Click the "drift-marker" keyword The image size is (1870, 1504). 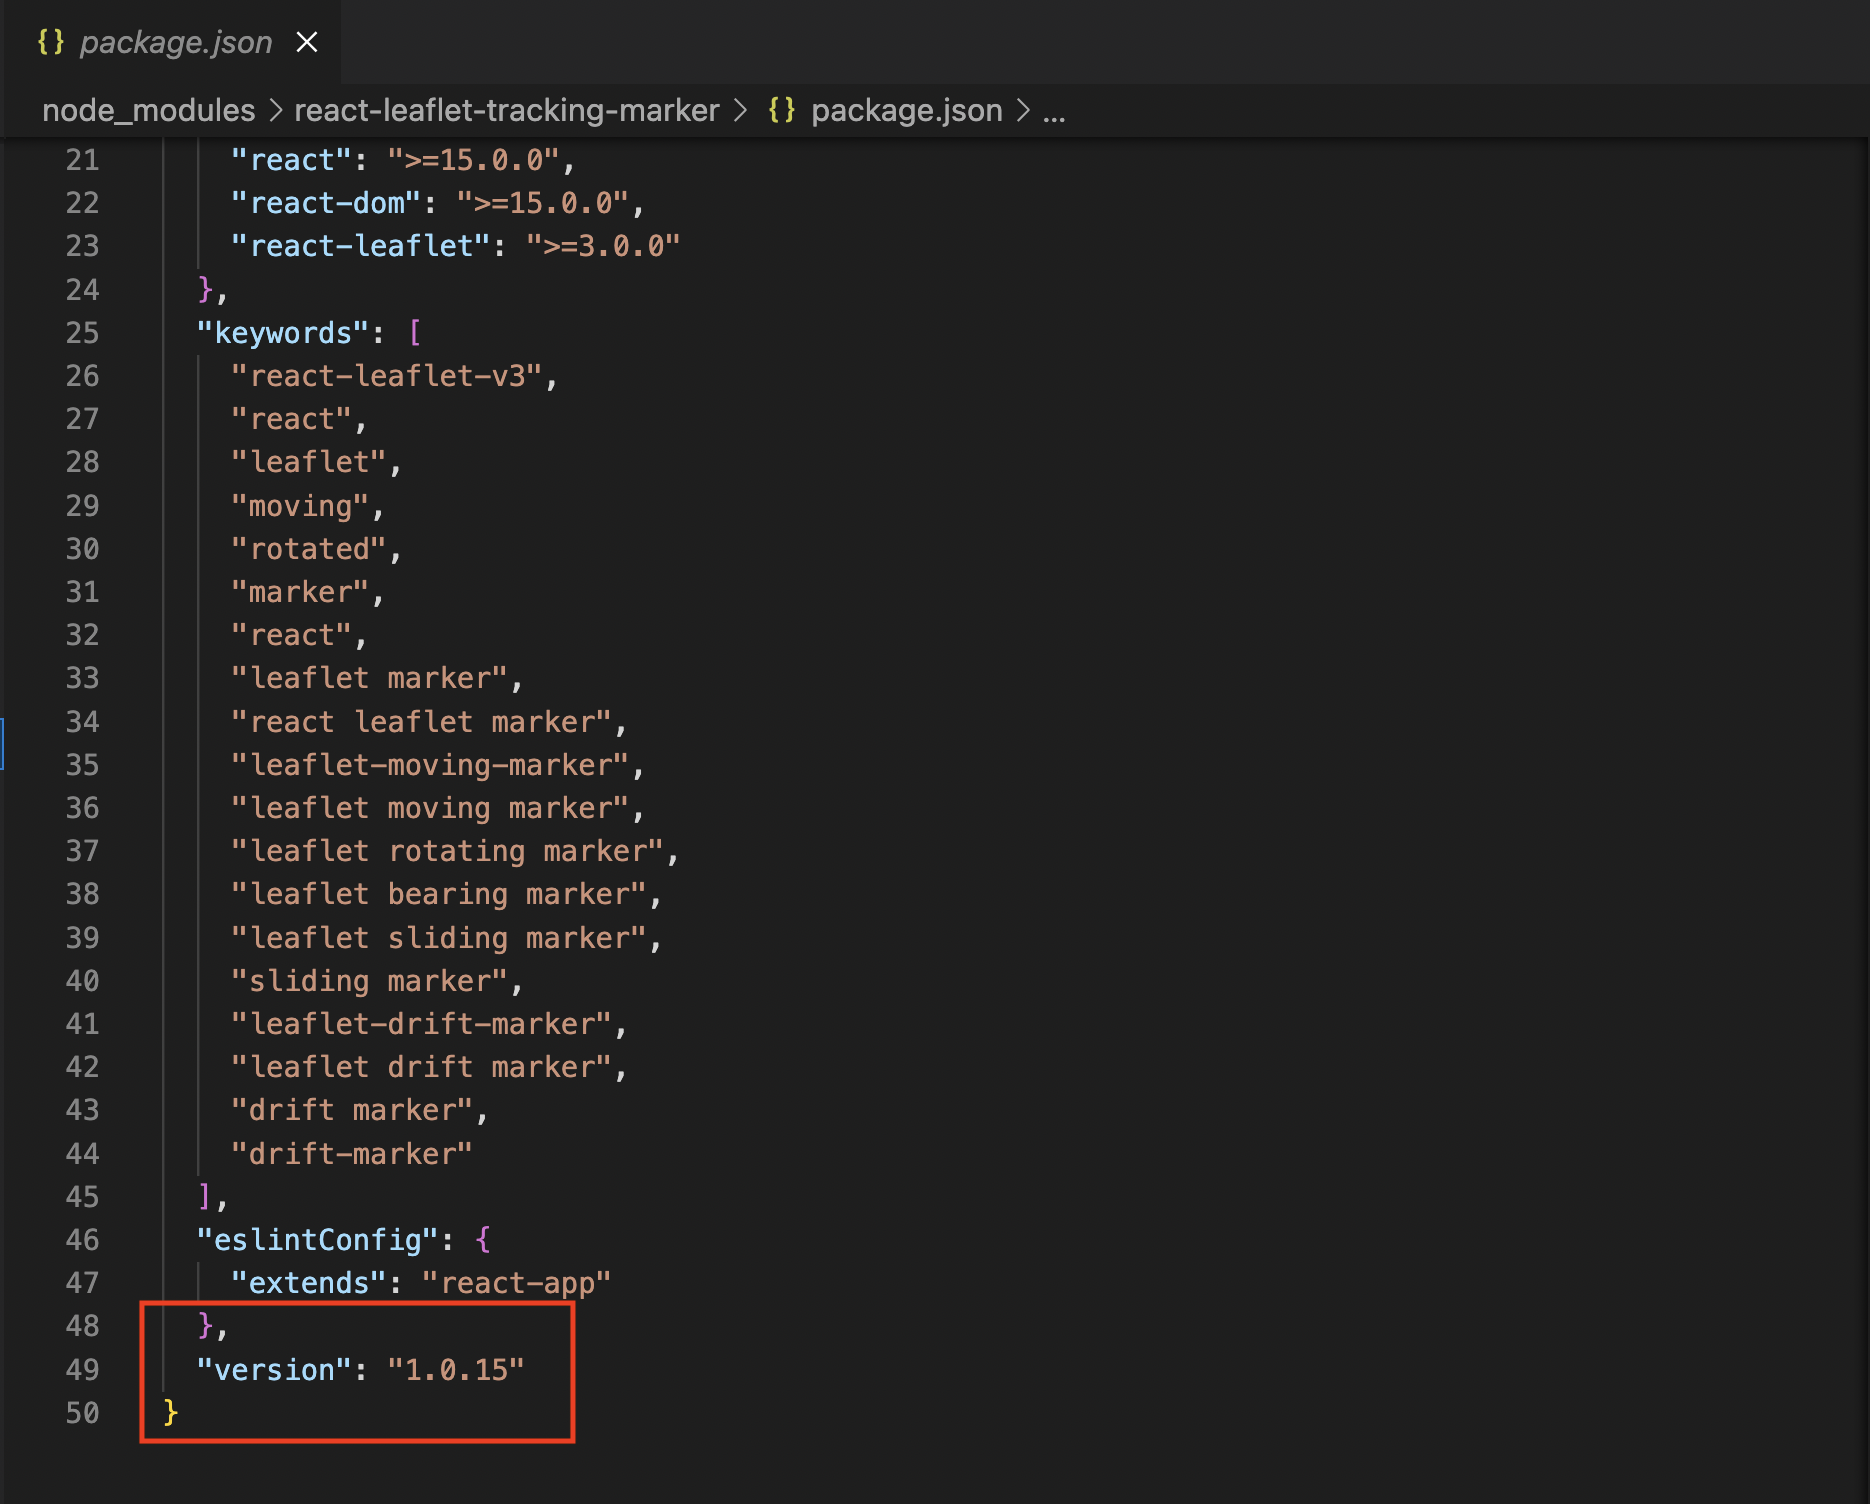[x=352, y=1154]
